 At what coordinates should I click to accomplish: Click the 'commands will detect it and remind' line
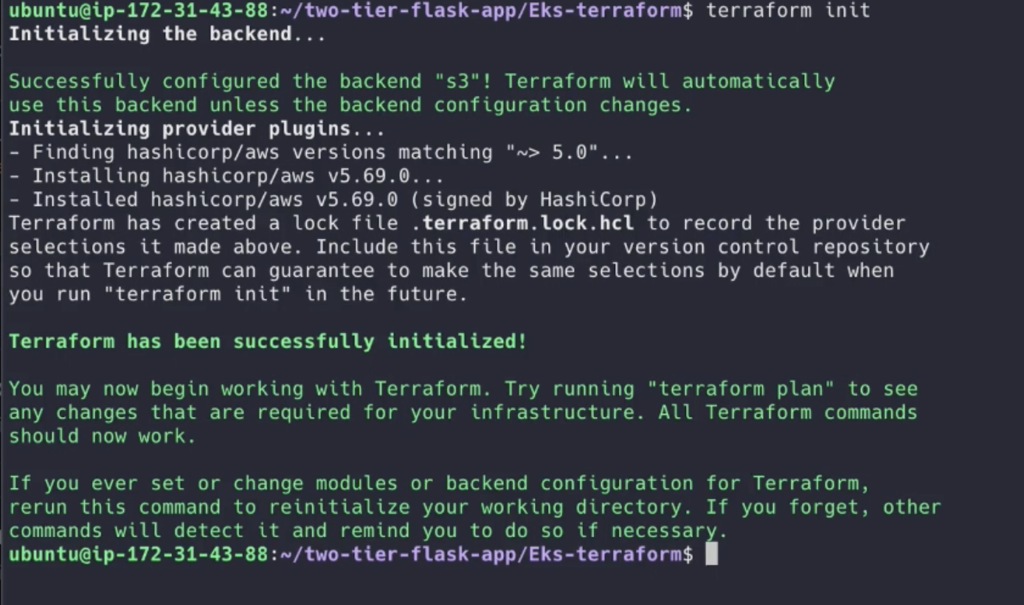pos(368,531)
